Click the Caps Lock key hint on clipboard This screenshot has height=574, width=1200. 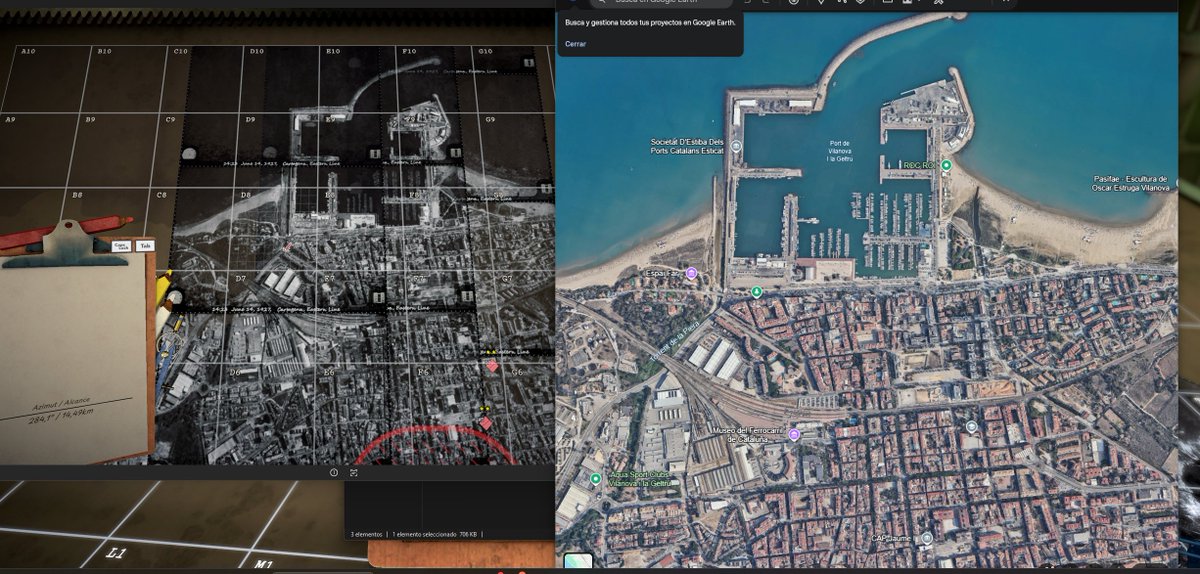pyautogui.click(x=120, y=245)
